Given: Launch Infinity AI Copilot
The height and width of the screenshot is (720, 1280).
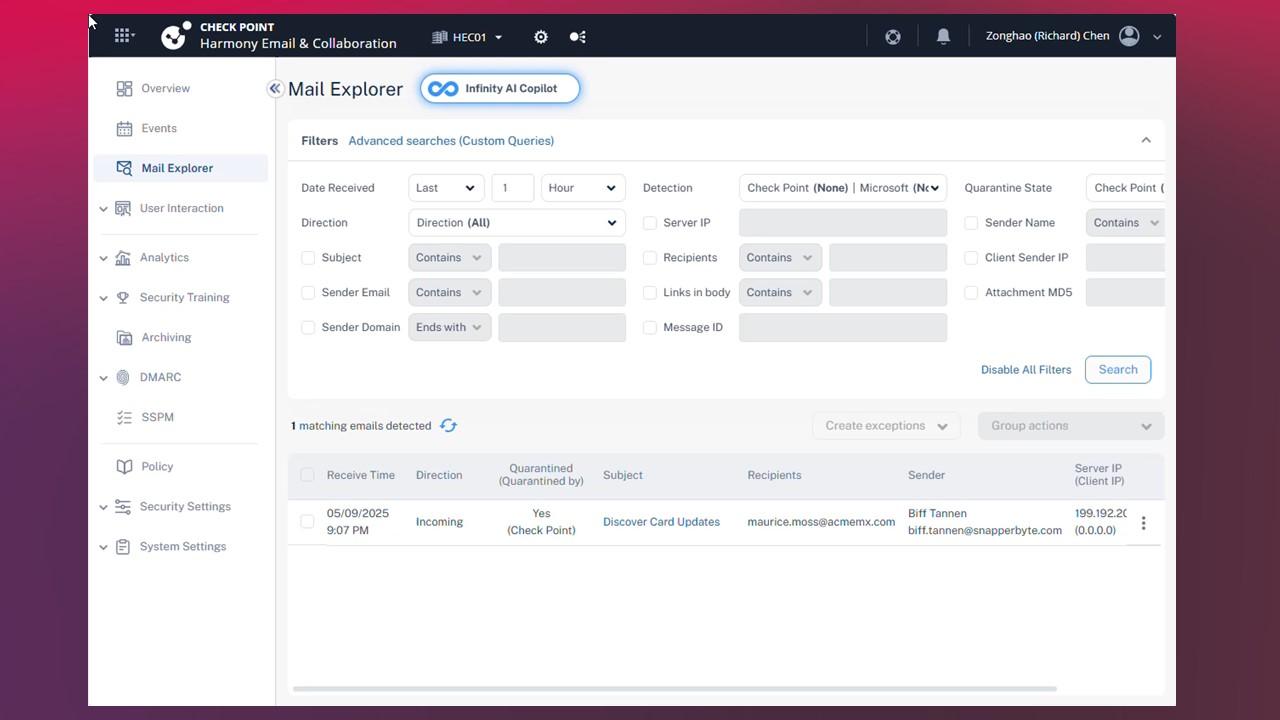Looking at the screenshot, I should [x=500, y=88].
